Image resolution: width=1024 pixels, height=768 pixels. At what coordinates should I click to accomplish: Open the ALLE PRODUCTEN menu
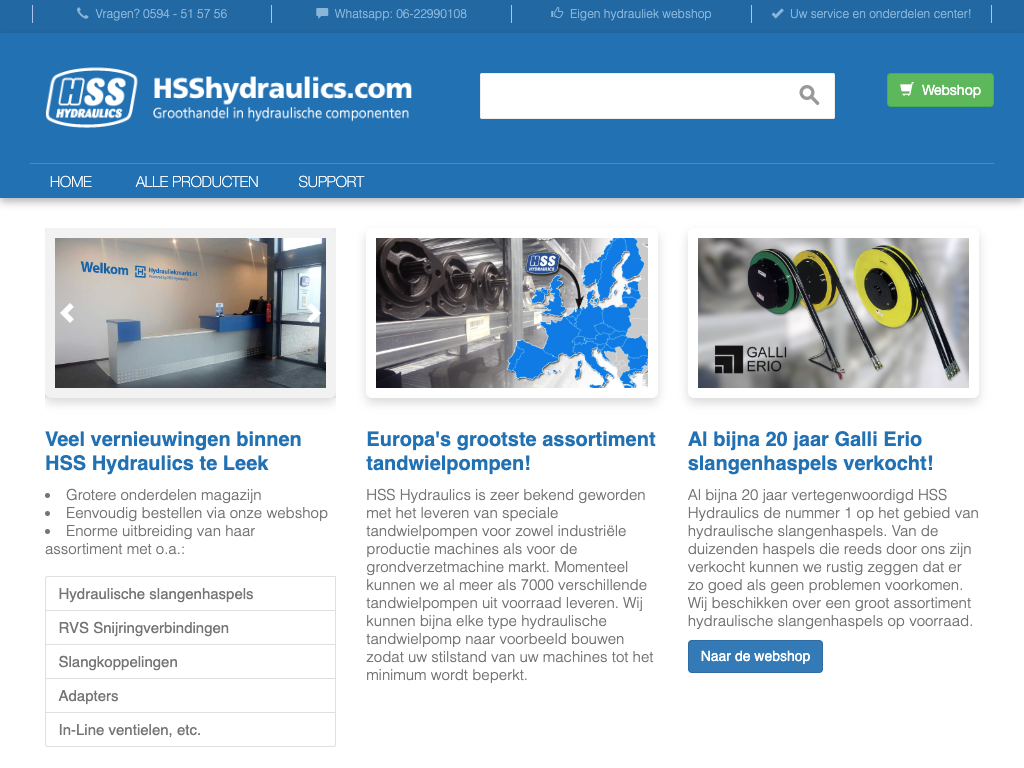[197, 182]
